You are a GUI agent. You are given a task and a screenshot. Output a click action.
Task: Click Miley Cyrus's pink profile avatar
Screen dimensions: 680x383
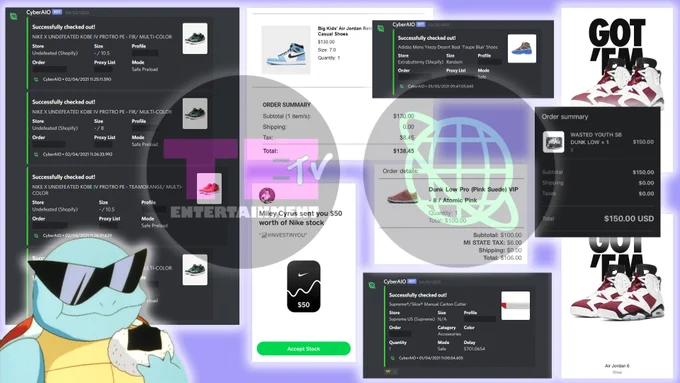click(267, 196)
